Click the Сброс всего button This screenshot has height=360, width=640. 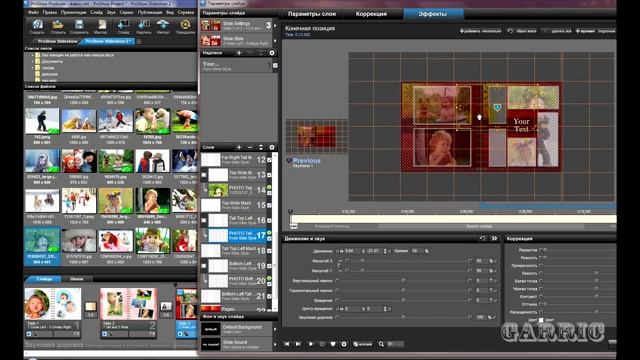(x=522, y=31)
